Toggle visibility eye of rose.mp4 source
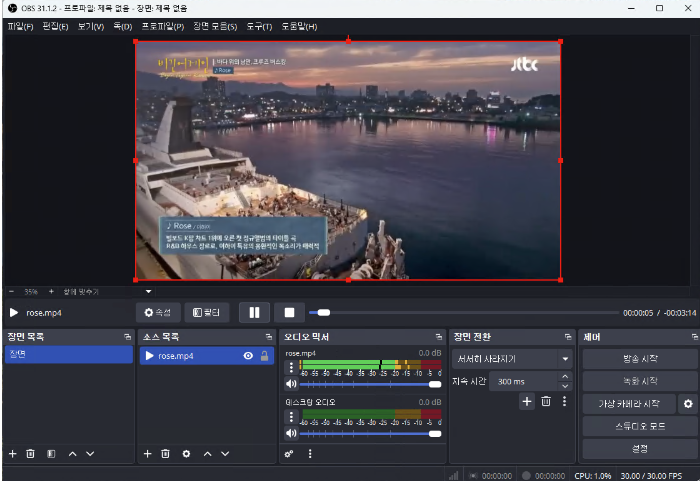Image resolution: width=700 pixels, height=481 pixels. click(248, 356)
